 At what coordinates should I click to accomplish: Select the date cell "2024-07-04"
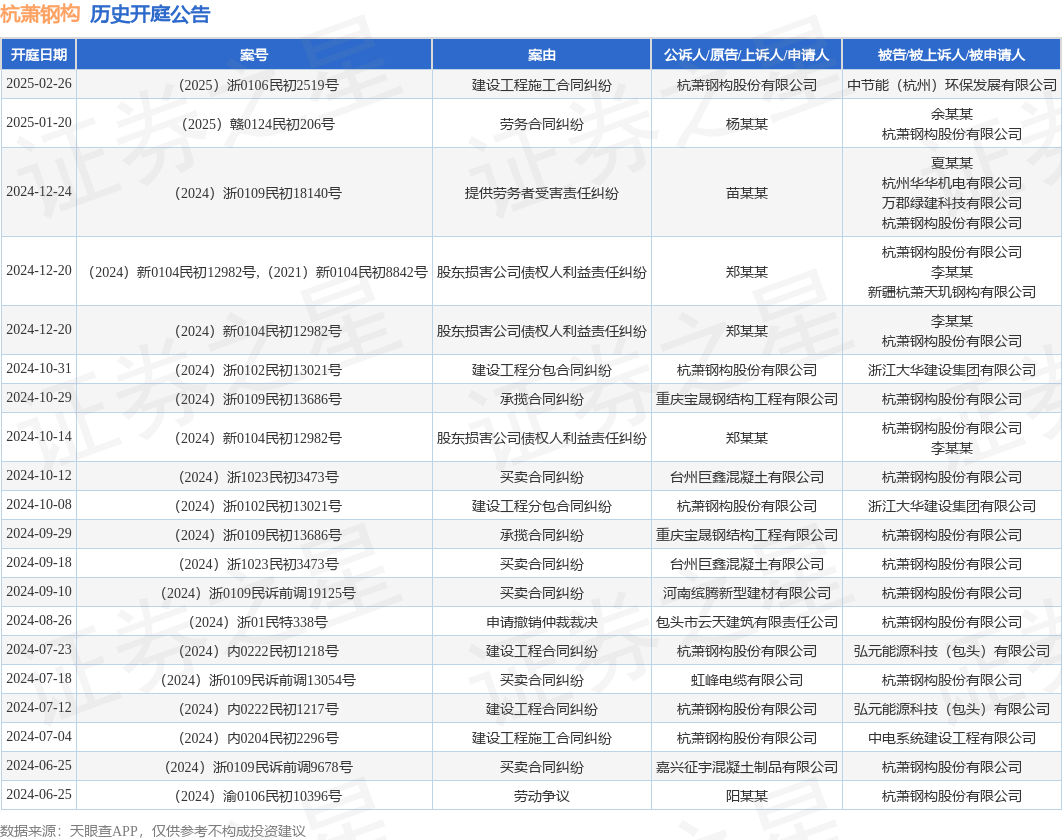(39, 736)
